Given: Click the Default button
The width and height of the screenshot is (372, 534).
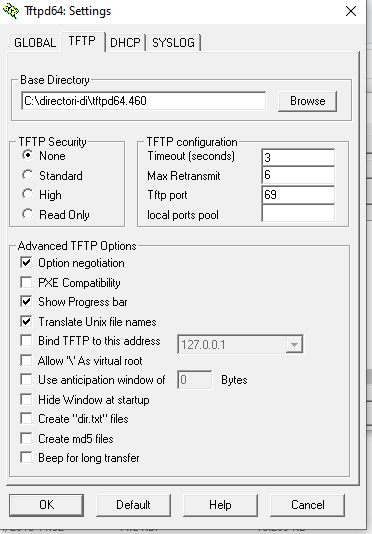Looking at the screenshot, I should point(133,505).
